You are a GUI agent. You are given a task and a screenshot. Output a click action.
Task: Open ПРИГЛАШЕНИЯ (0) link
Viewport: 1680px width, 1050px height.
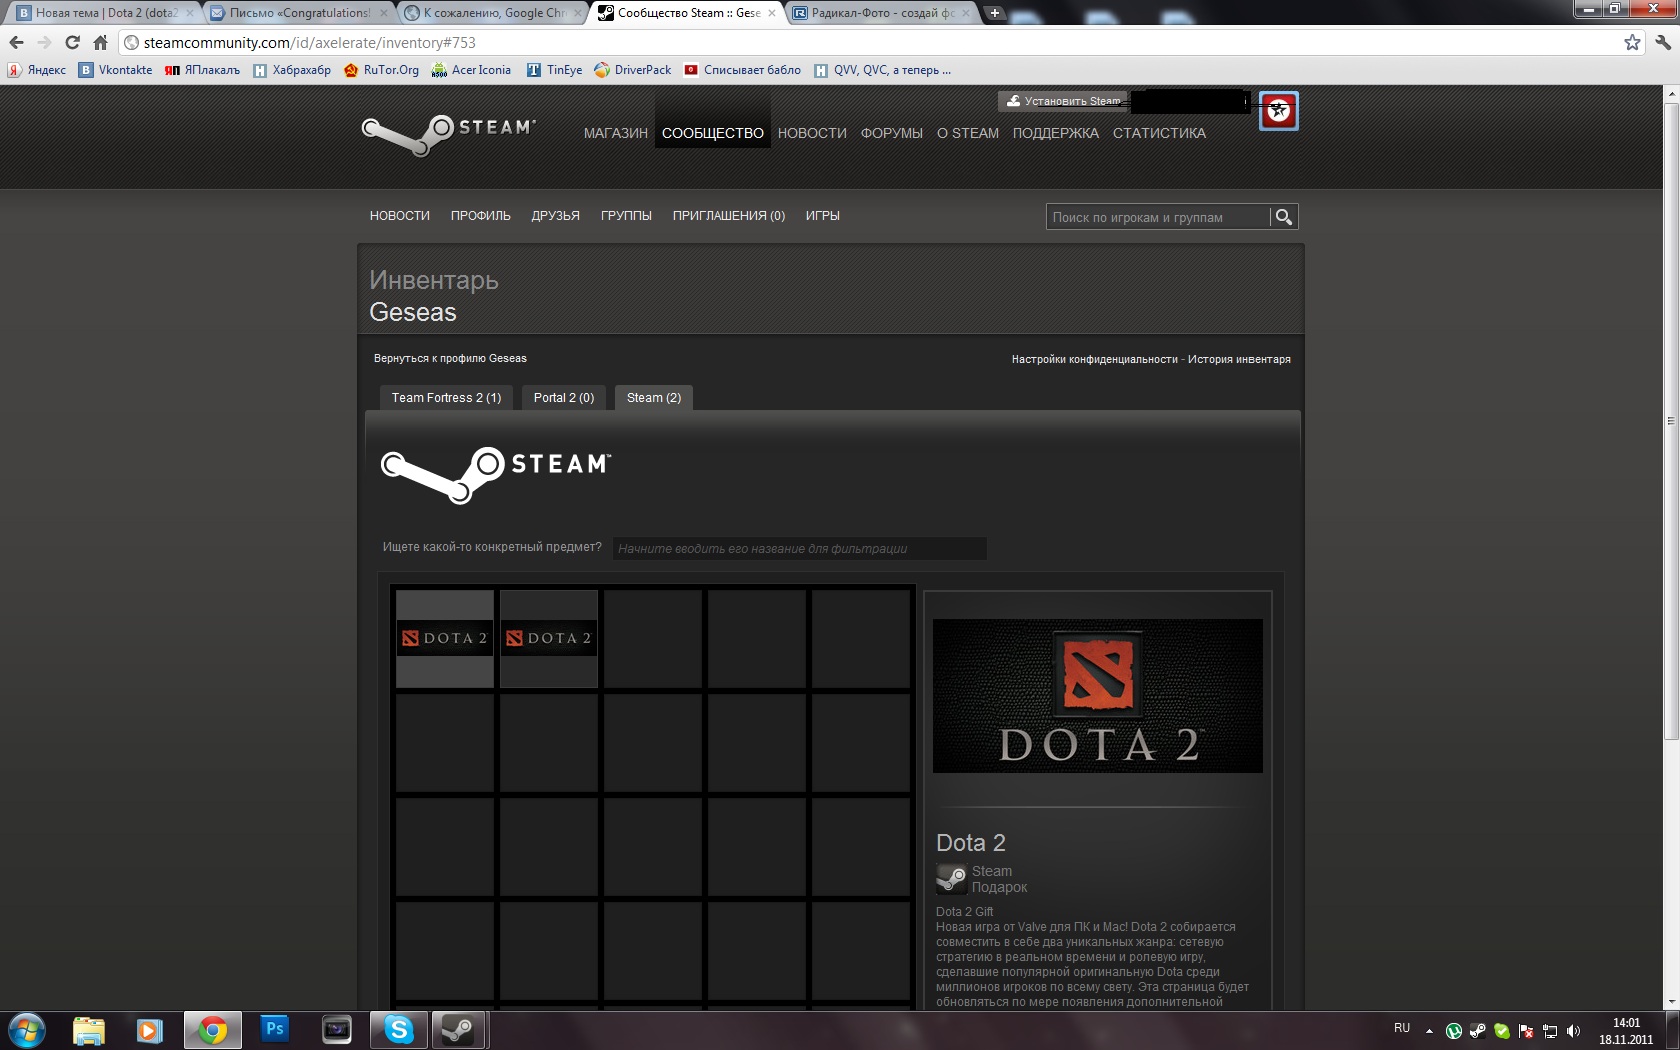click(729, 216)
